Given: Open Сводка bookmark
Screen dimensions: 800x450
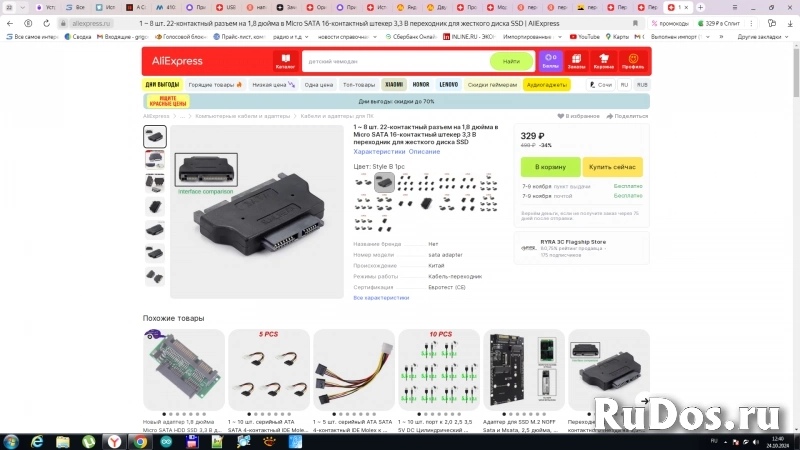Looking at the screenshot, I should [78, 37].
